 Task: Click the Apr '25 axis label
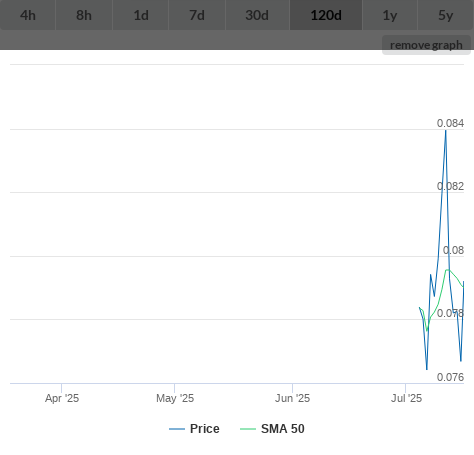click(62, 398)
